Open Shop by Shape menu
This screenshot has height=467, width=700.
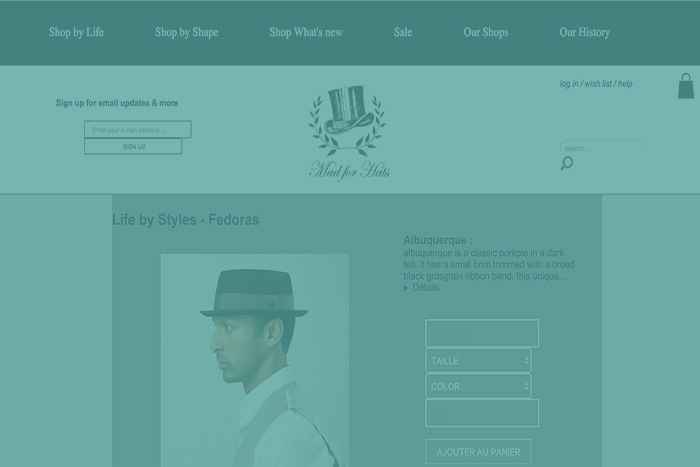point(186,32)
